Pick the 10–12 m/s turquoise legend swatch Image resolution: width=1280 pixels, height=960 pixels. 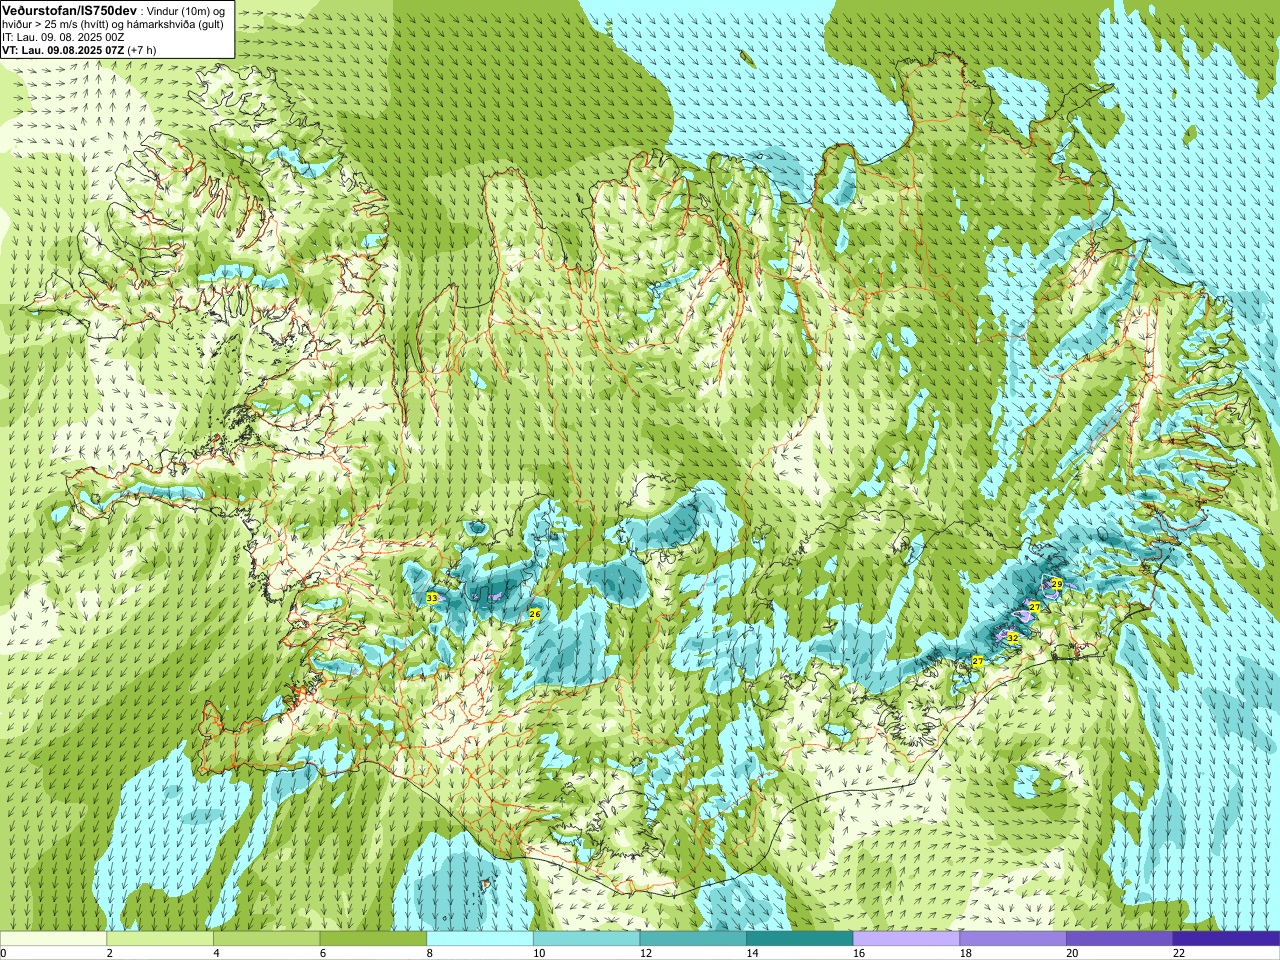tap(586, 939)
